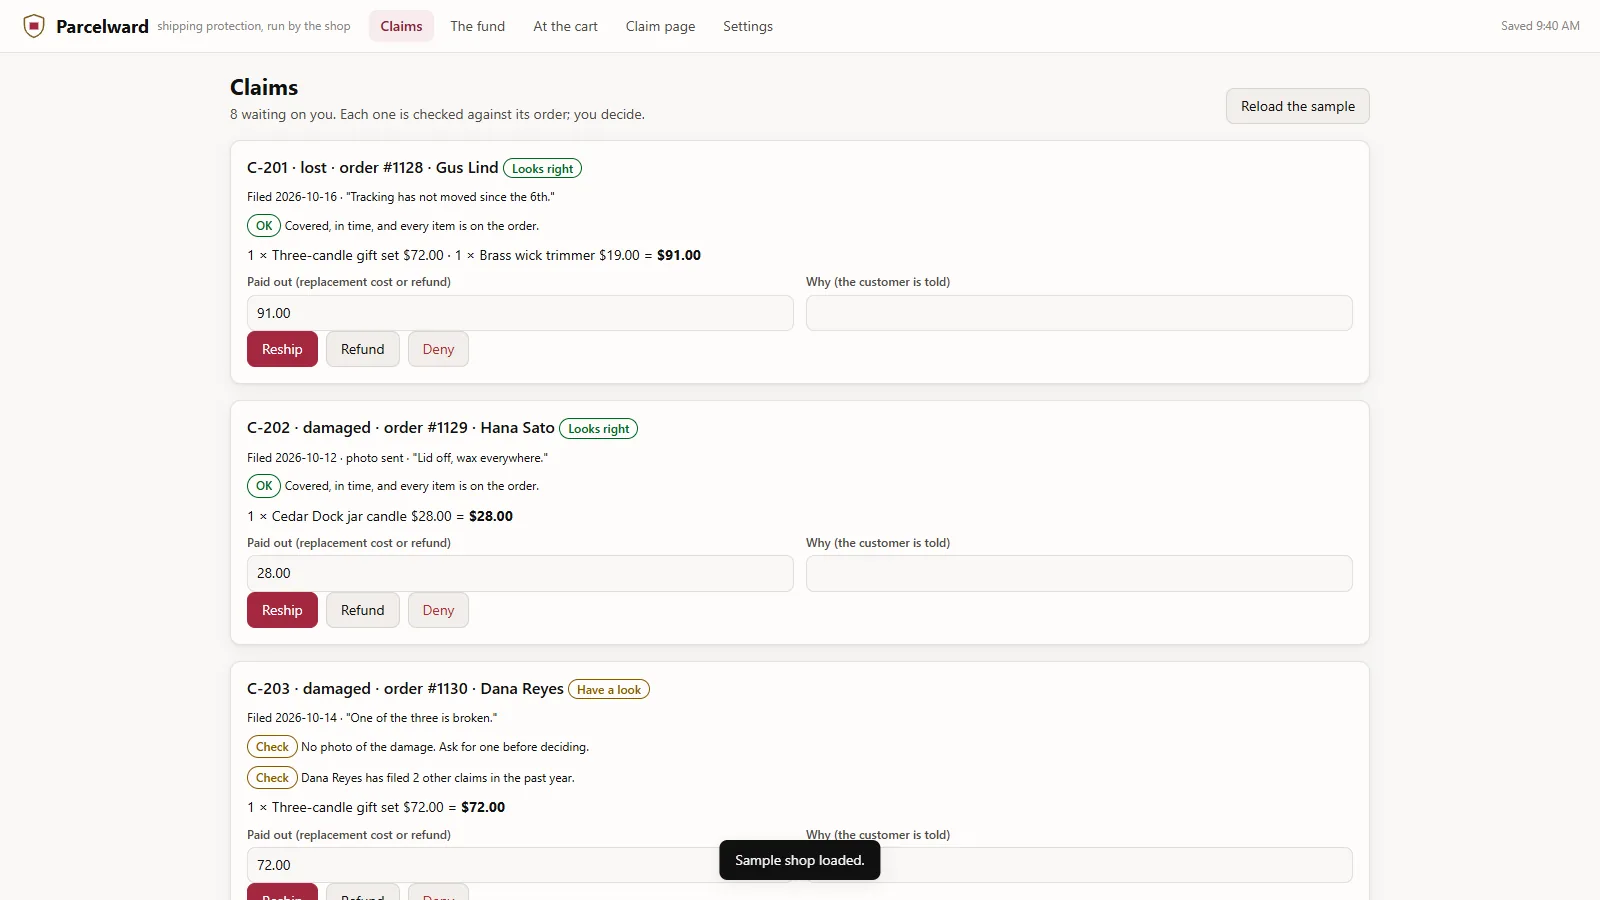Select the Claims page heading
The width and height of the screenshot is (1600, 900).
264,87
